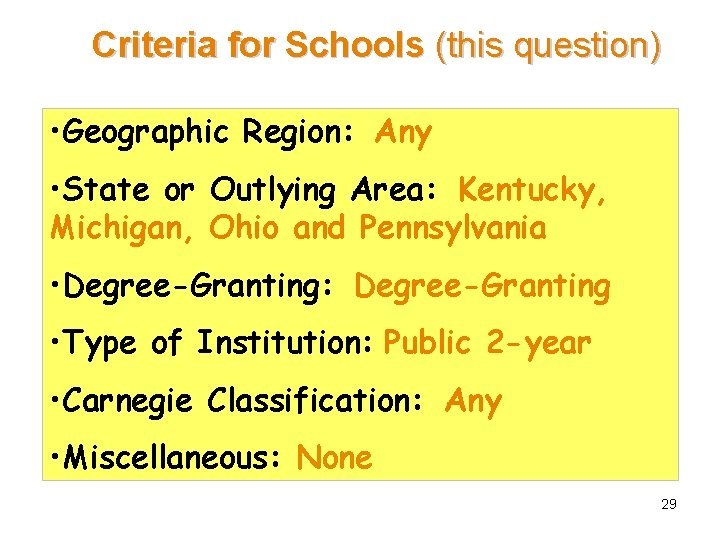720x540 pixels.
Task: Click on the word "Michigan"
Action: pos(123,228)
